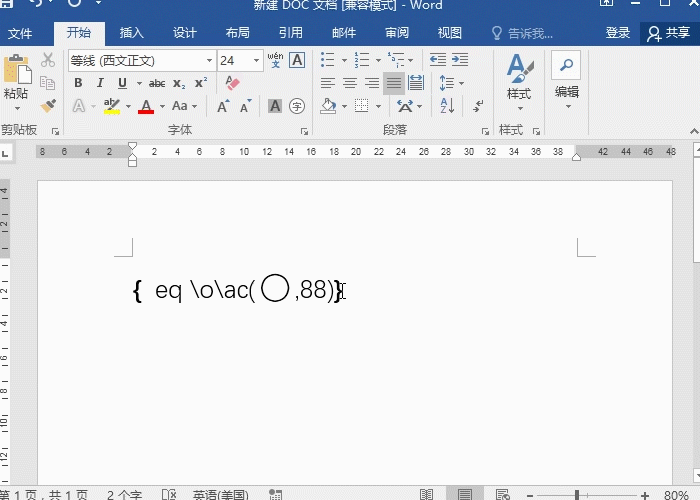This screenshot has width=700, height=500.
Task: Click the spelling check status bar icon
Action: tap(169, 495)
